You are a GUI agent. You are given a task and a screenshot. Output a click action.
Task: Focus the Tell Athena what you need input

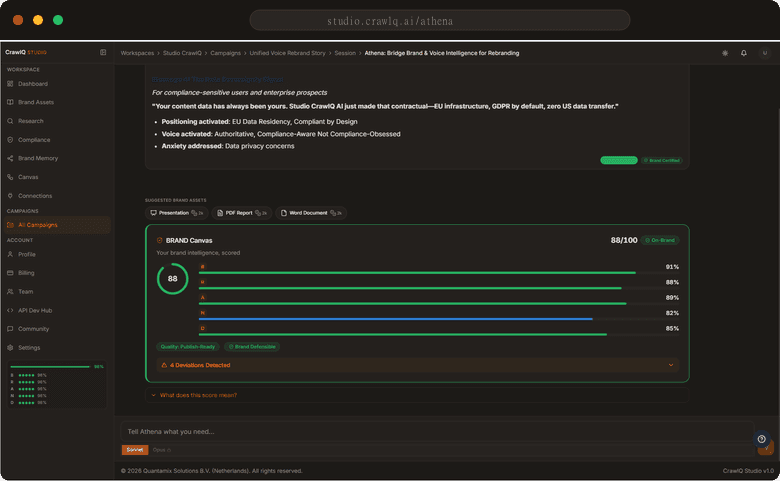tap(438, 431)
